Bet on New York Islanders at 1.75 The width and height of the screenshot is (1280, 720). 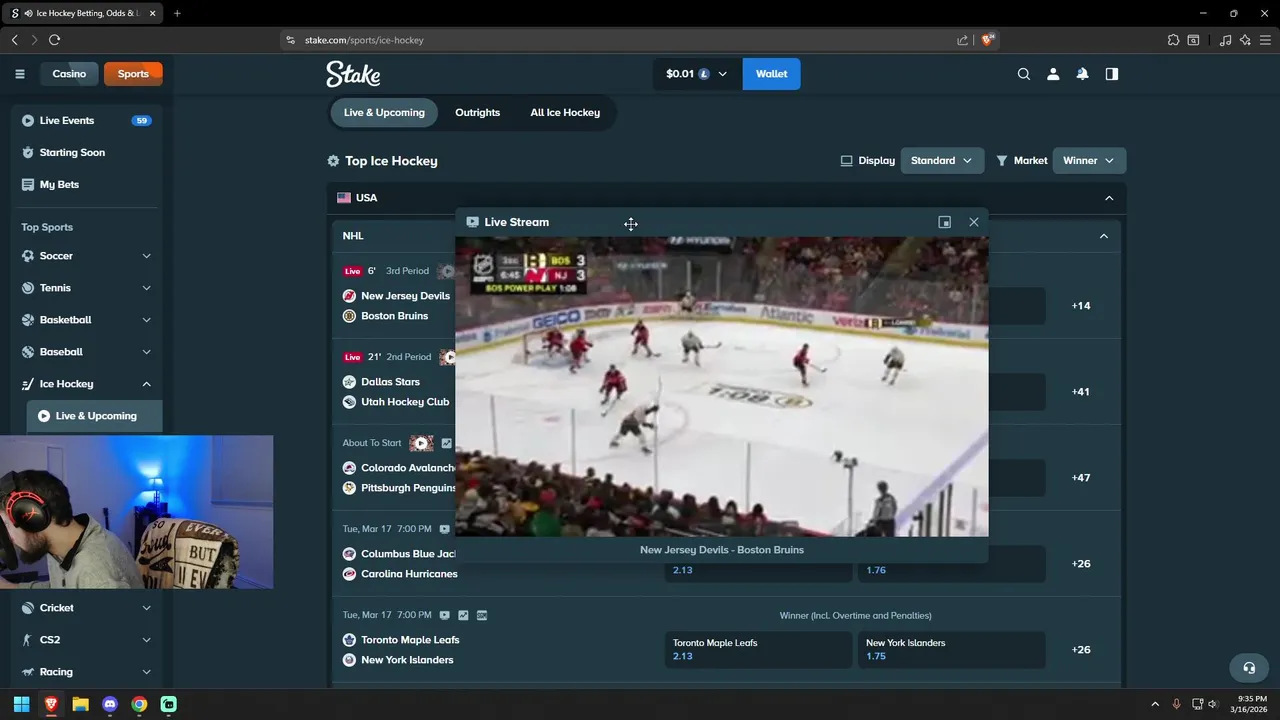coord(951,650)
